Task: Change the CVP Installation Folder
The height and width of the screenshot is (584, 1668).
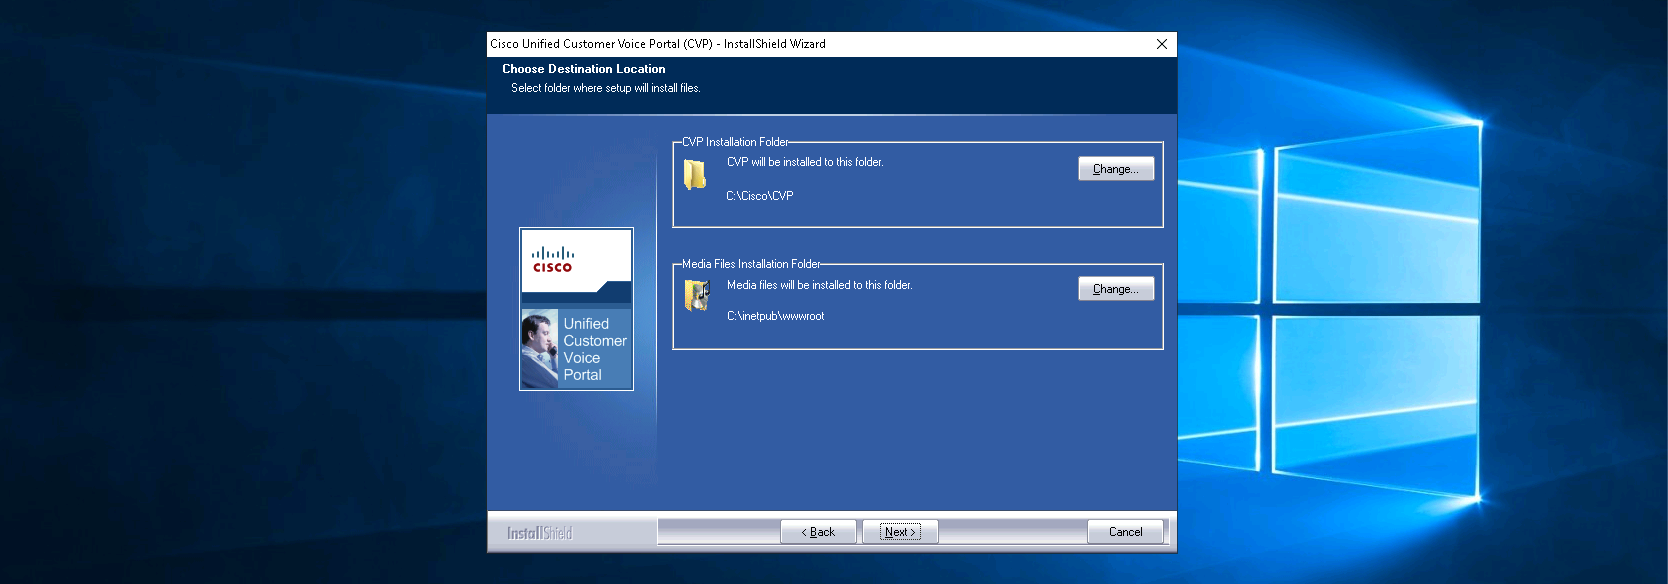Action: click(1115, 169)
